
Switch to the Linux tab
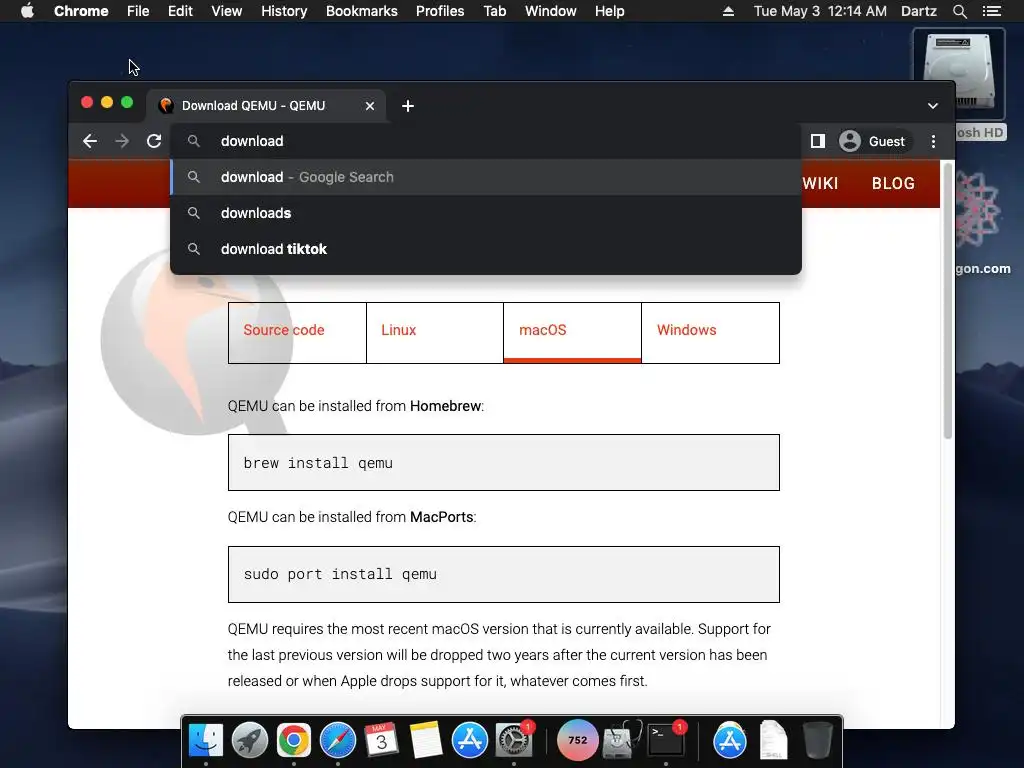pyautogui.click(x=435, y=332)
